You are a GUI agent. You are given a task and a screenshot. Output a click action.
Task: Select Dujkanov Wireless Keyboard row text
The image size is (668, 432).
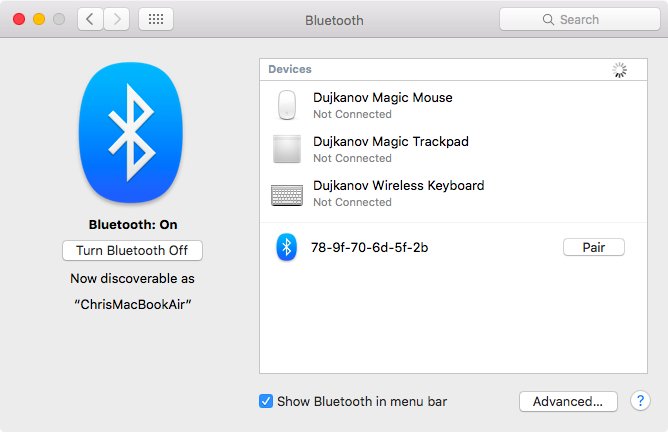[399, 186]
